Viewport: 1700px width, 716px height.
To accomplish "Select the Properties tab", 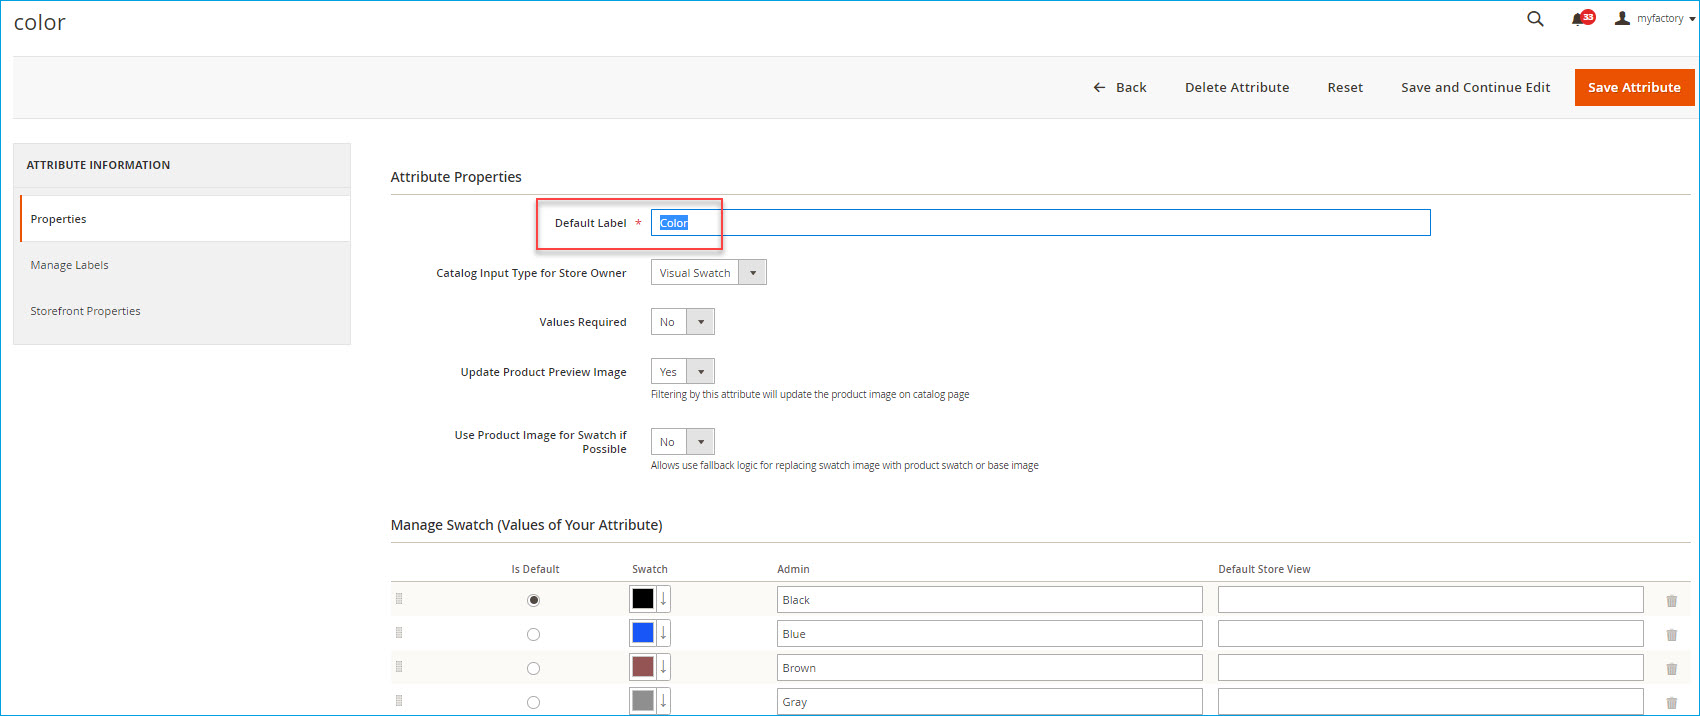I will [185, 219].
